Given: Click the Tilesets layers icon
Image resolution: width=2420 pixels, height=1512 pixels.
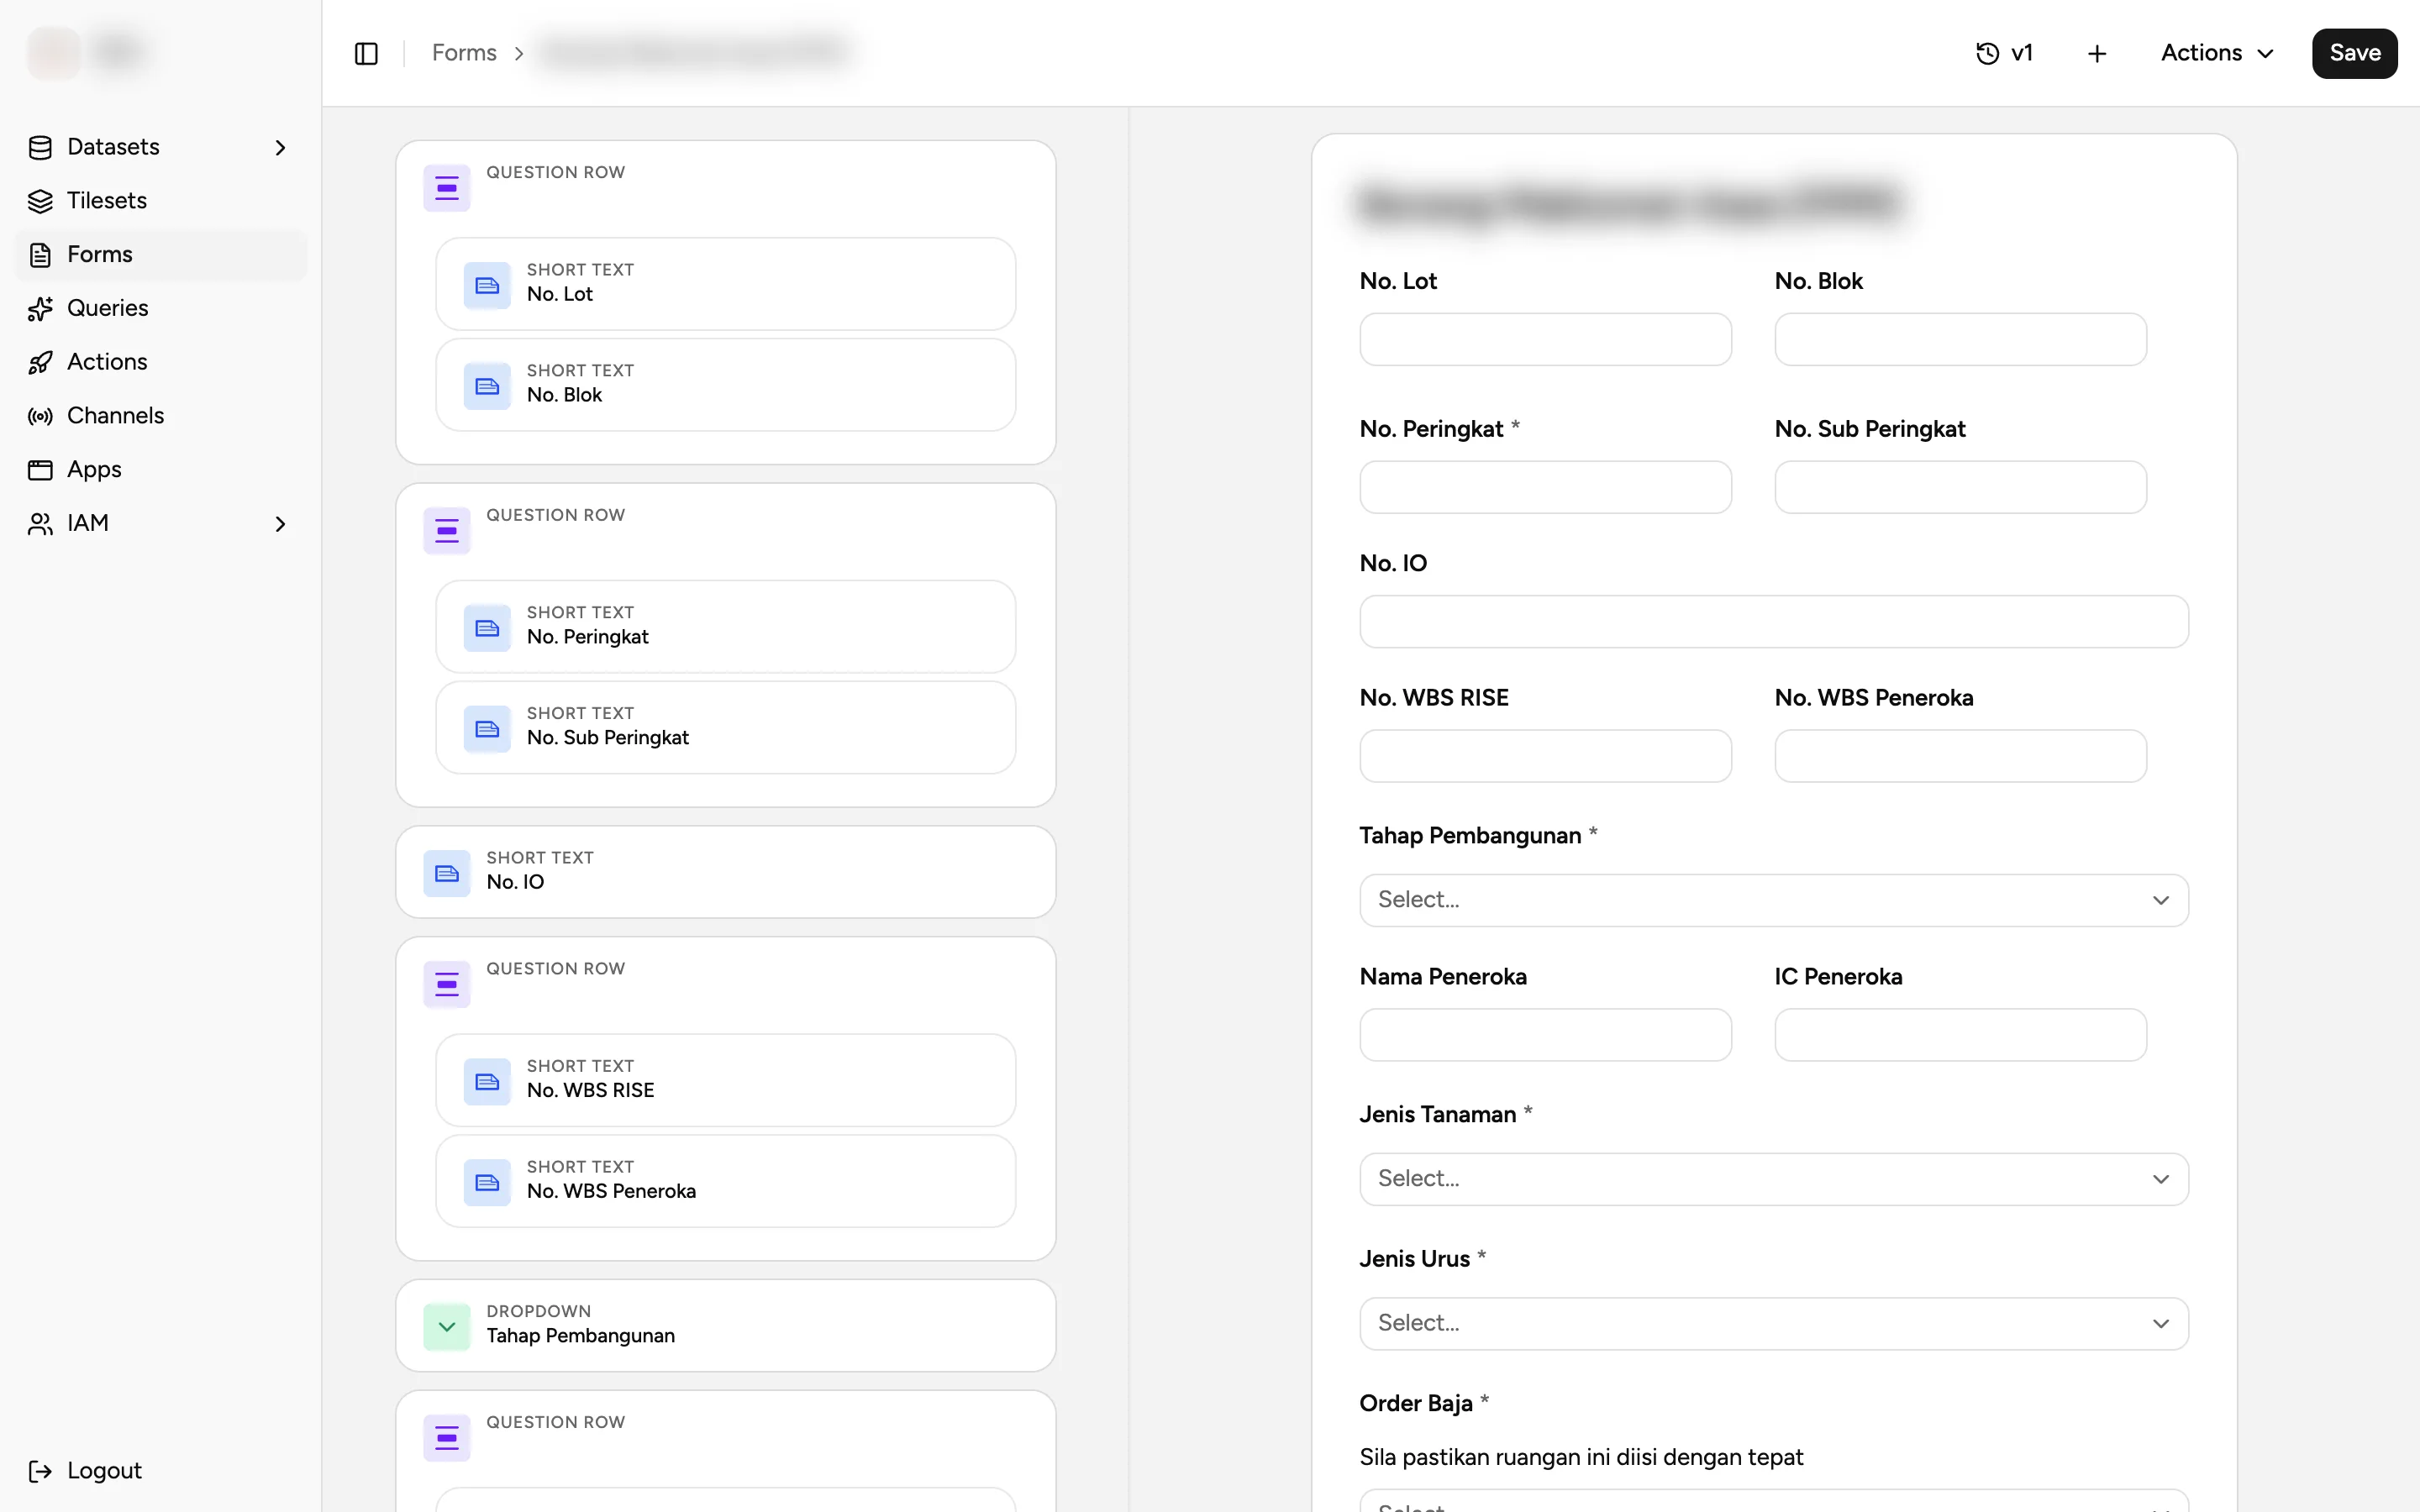Looking at the screenshot, I should [x=40, y=201].
